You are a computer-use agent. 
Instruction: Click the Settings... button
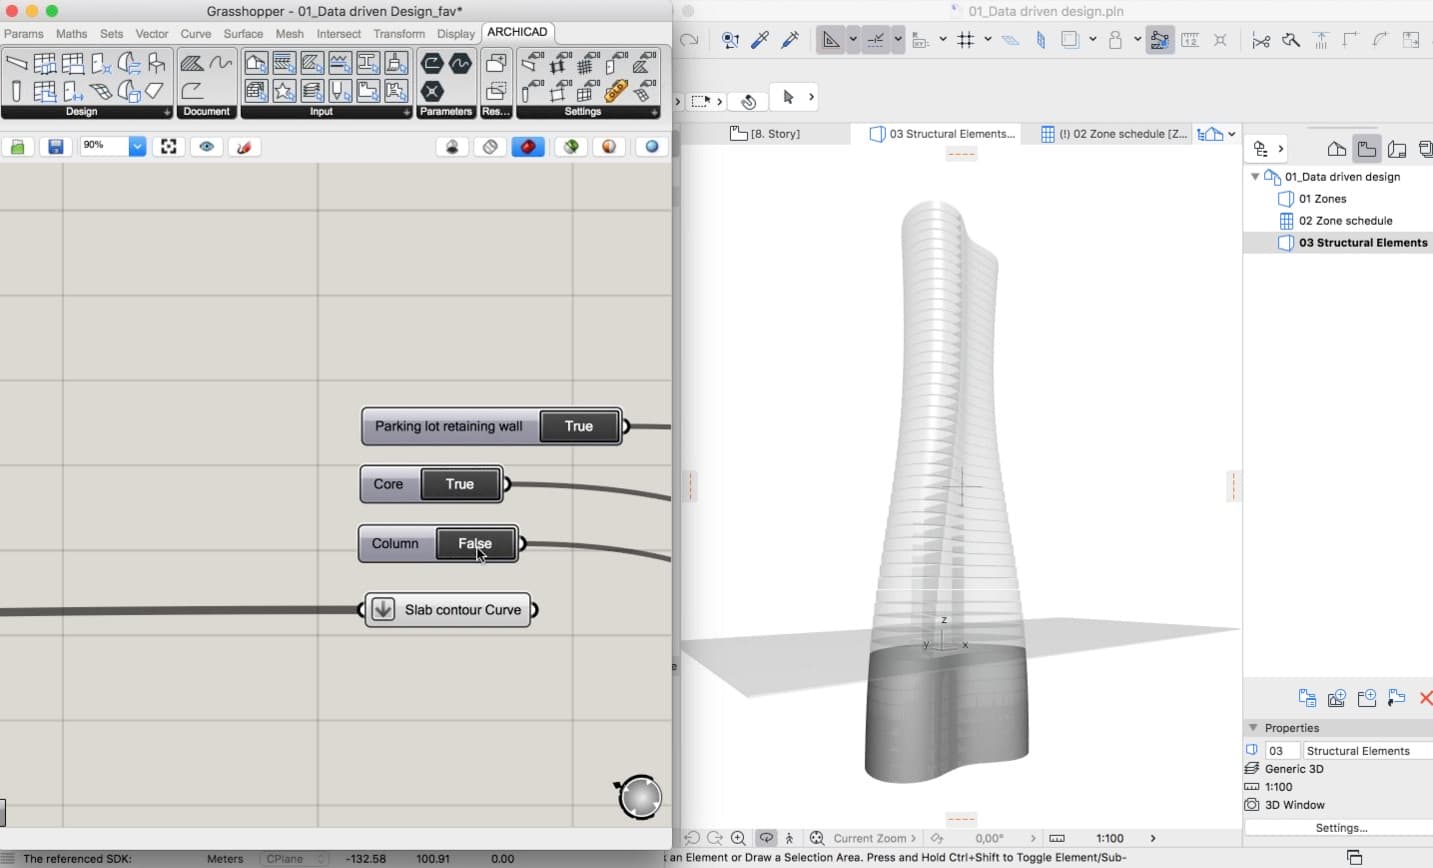coord(1341,828)
